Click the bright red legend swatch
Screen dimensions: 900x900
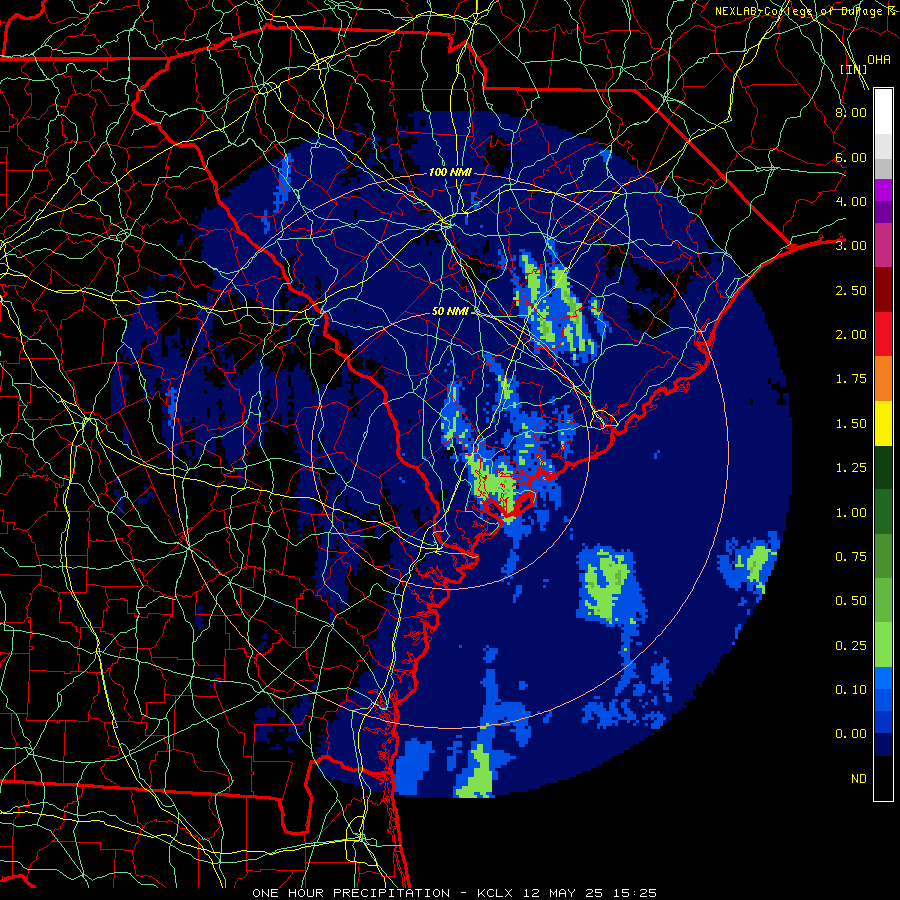(883, 334)
